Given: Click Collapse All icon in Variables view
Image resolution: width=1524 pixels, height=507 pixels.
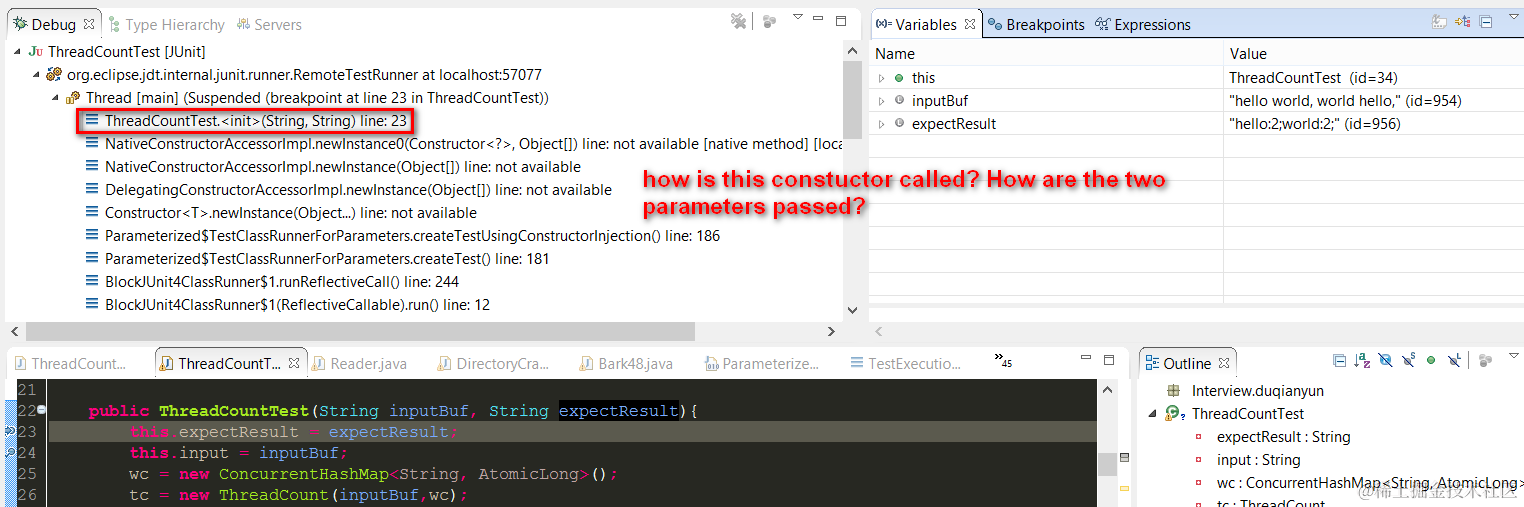Looking at the screenshot, I should tap(1486, 21).
